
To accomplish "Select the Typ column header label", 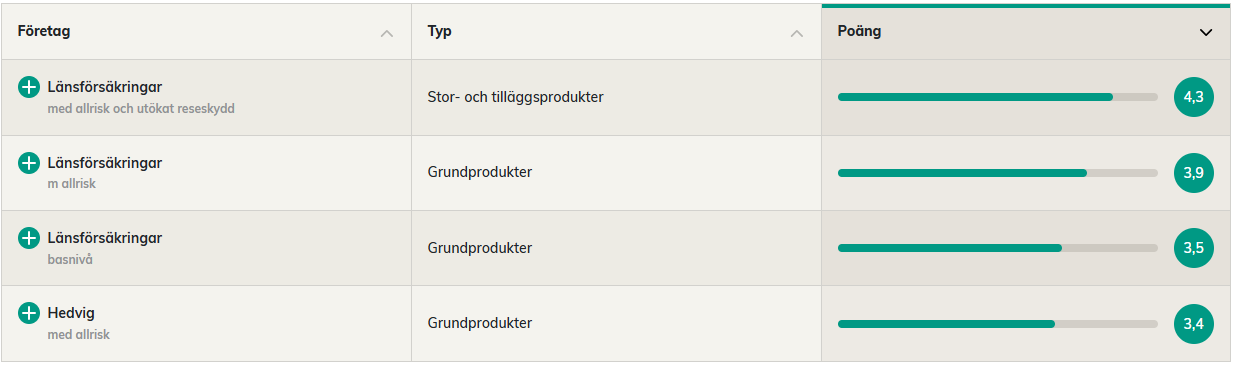I will (x=440, y=32).
